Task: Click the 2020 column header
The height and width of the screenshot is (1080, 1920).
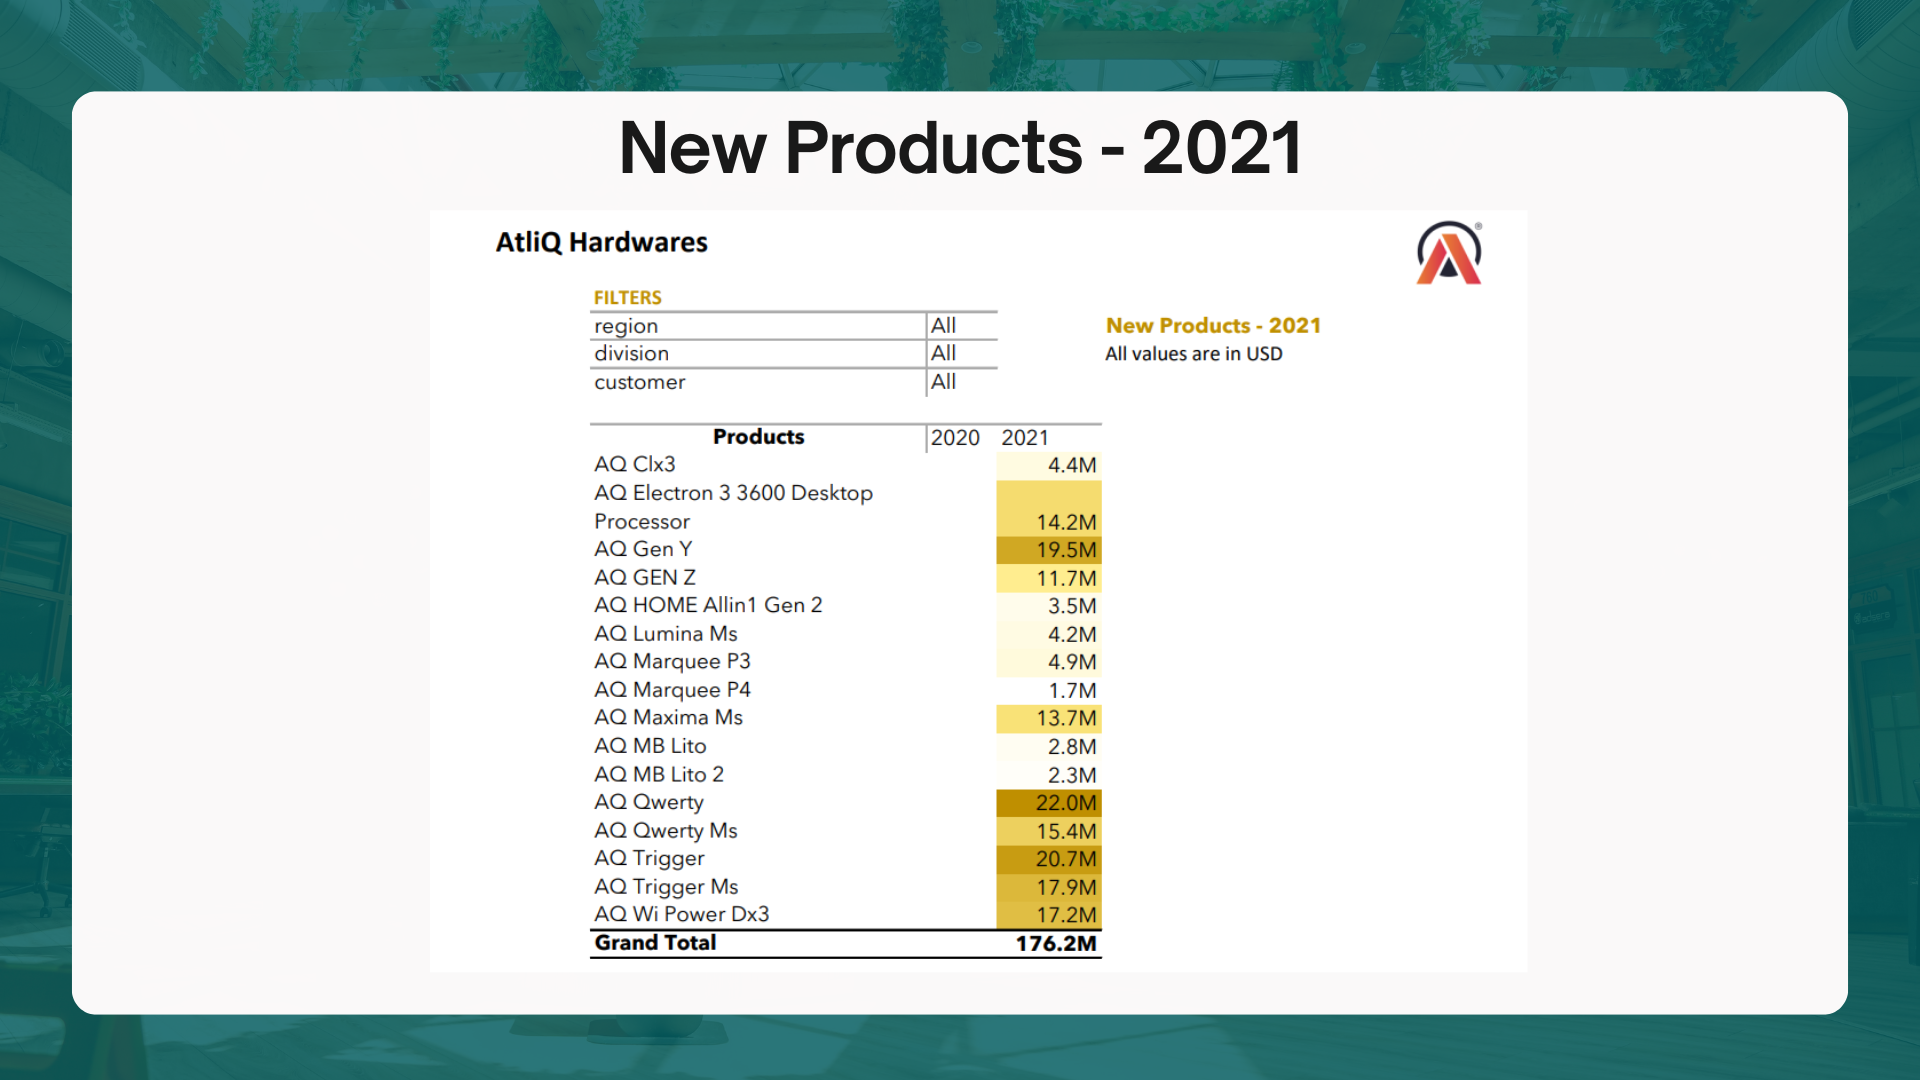Action: click(954, 438)
